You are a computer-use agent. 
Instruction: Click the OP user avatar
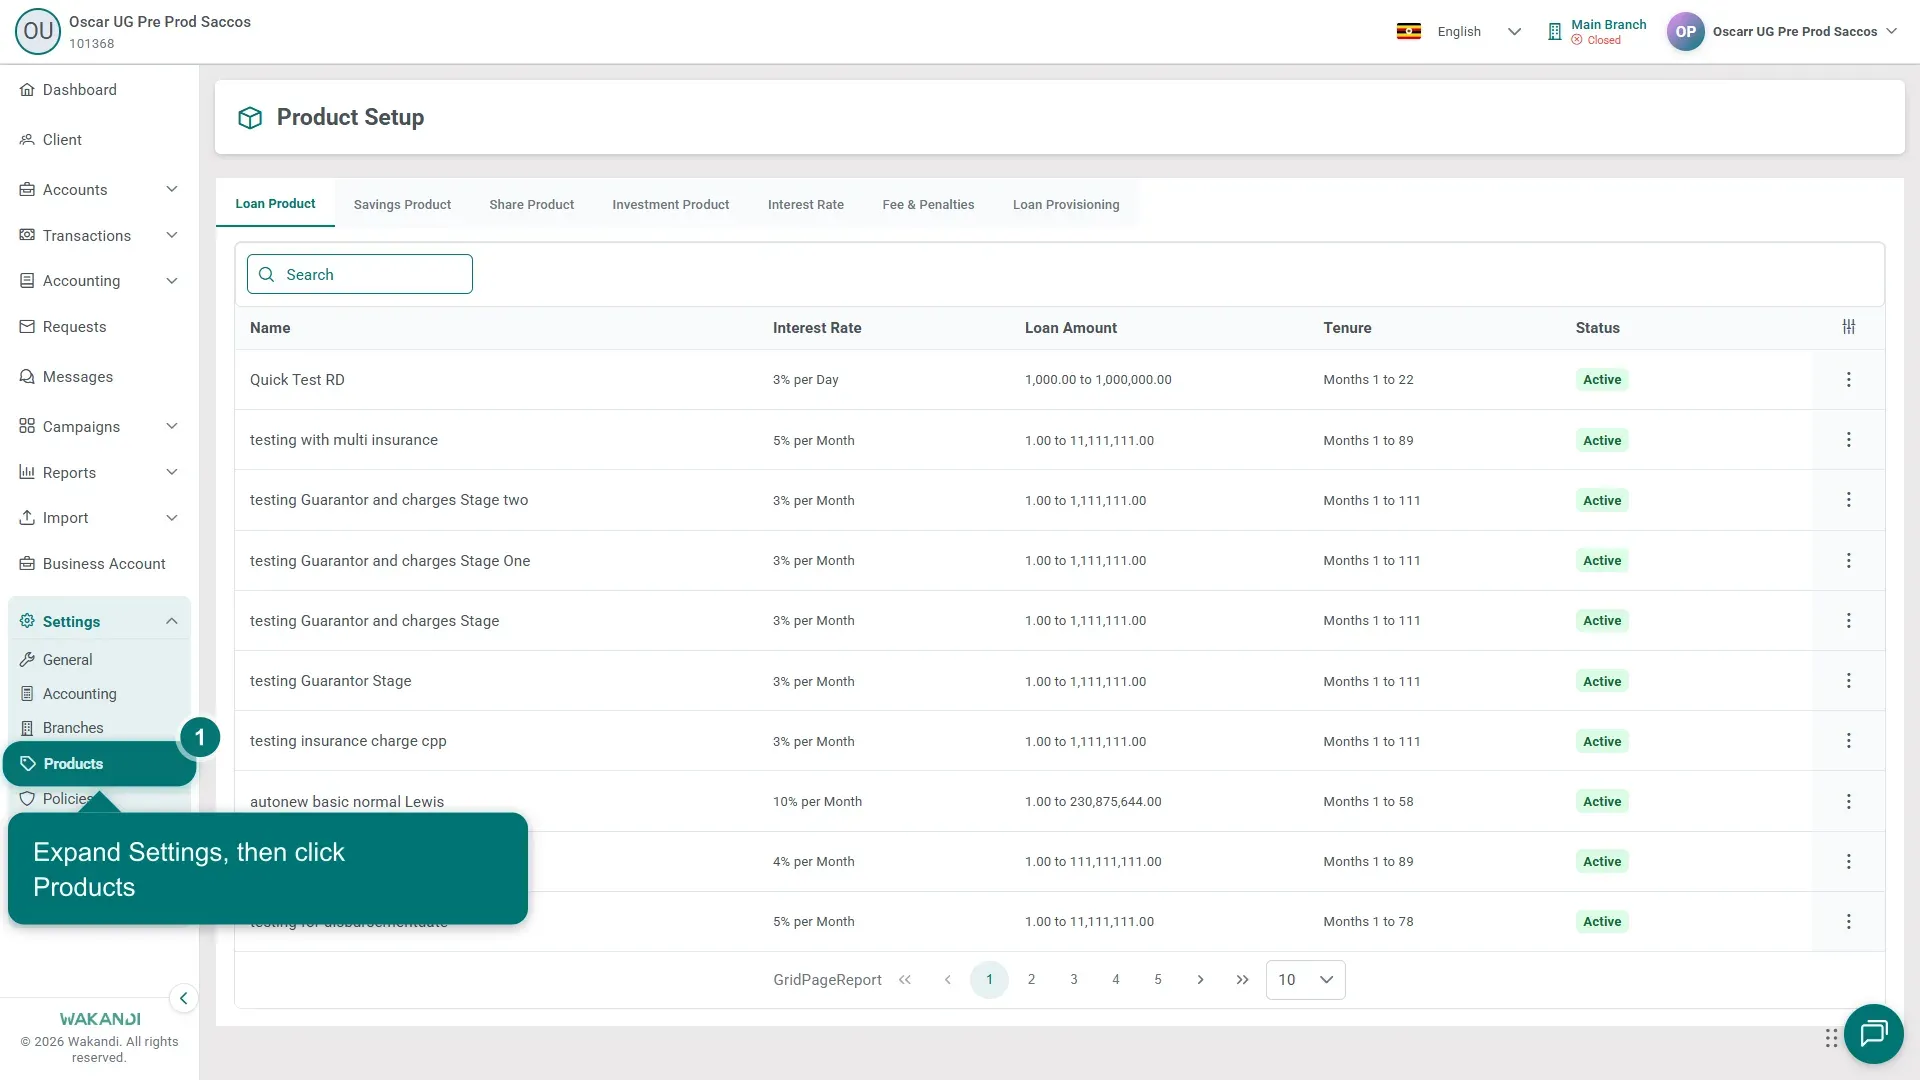(x=1685, y=32)
